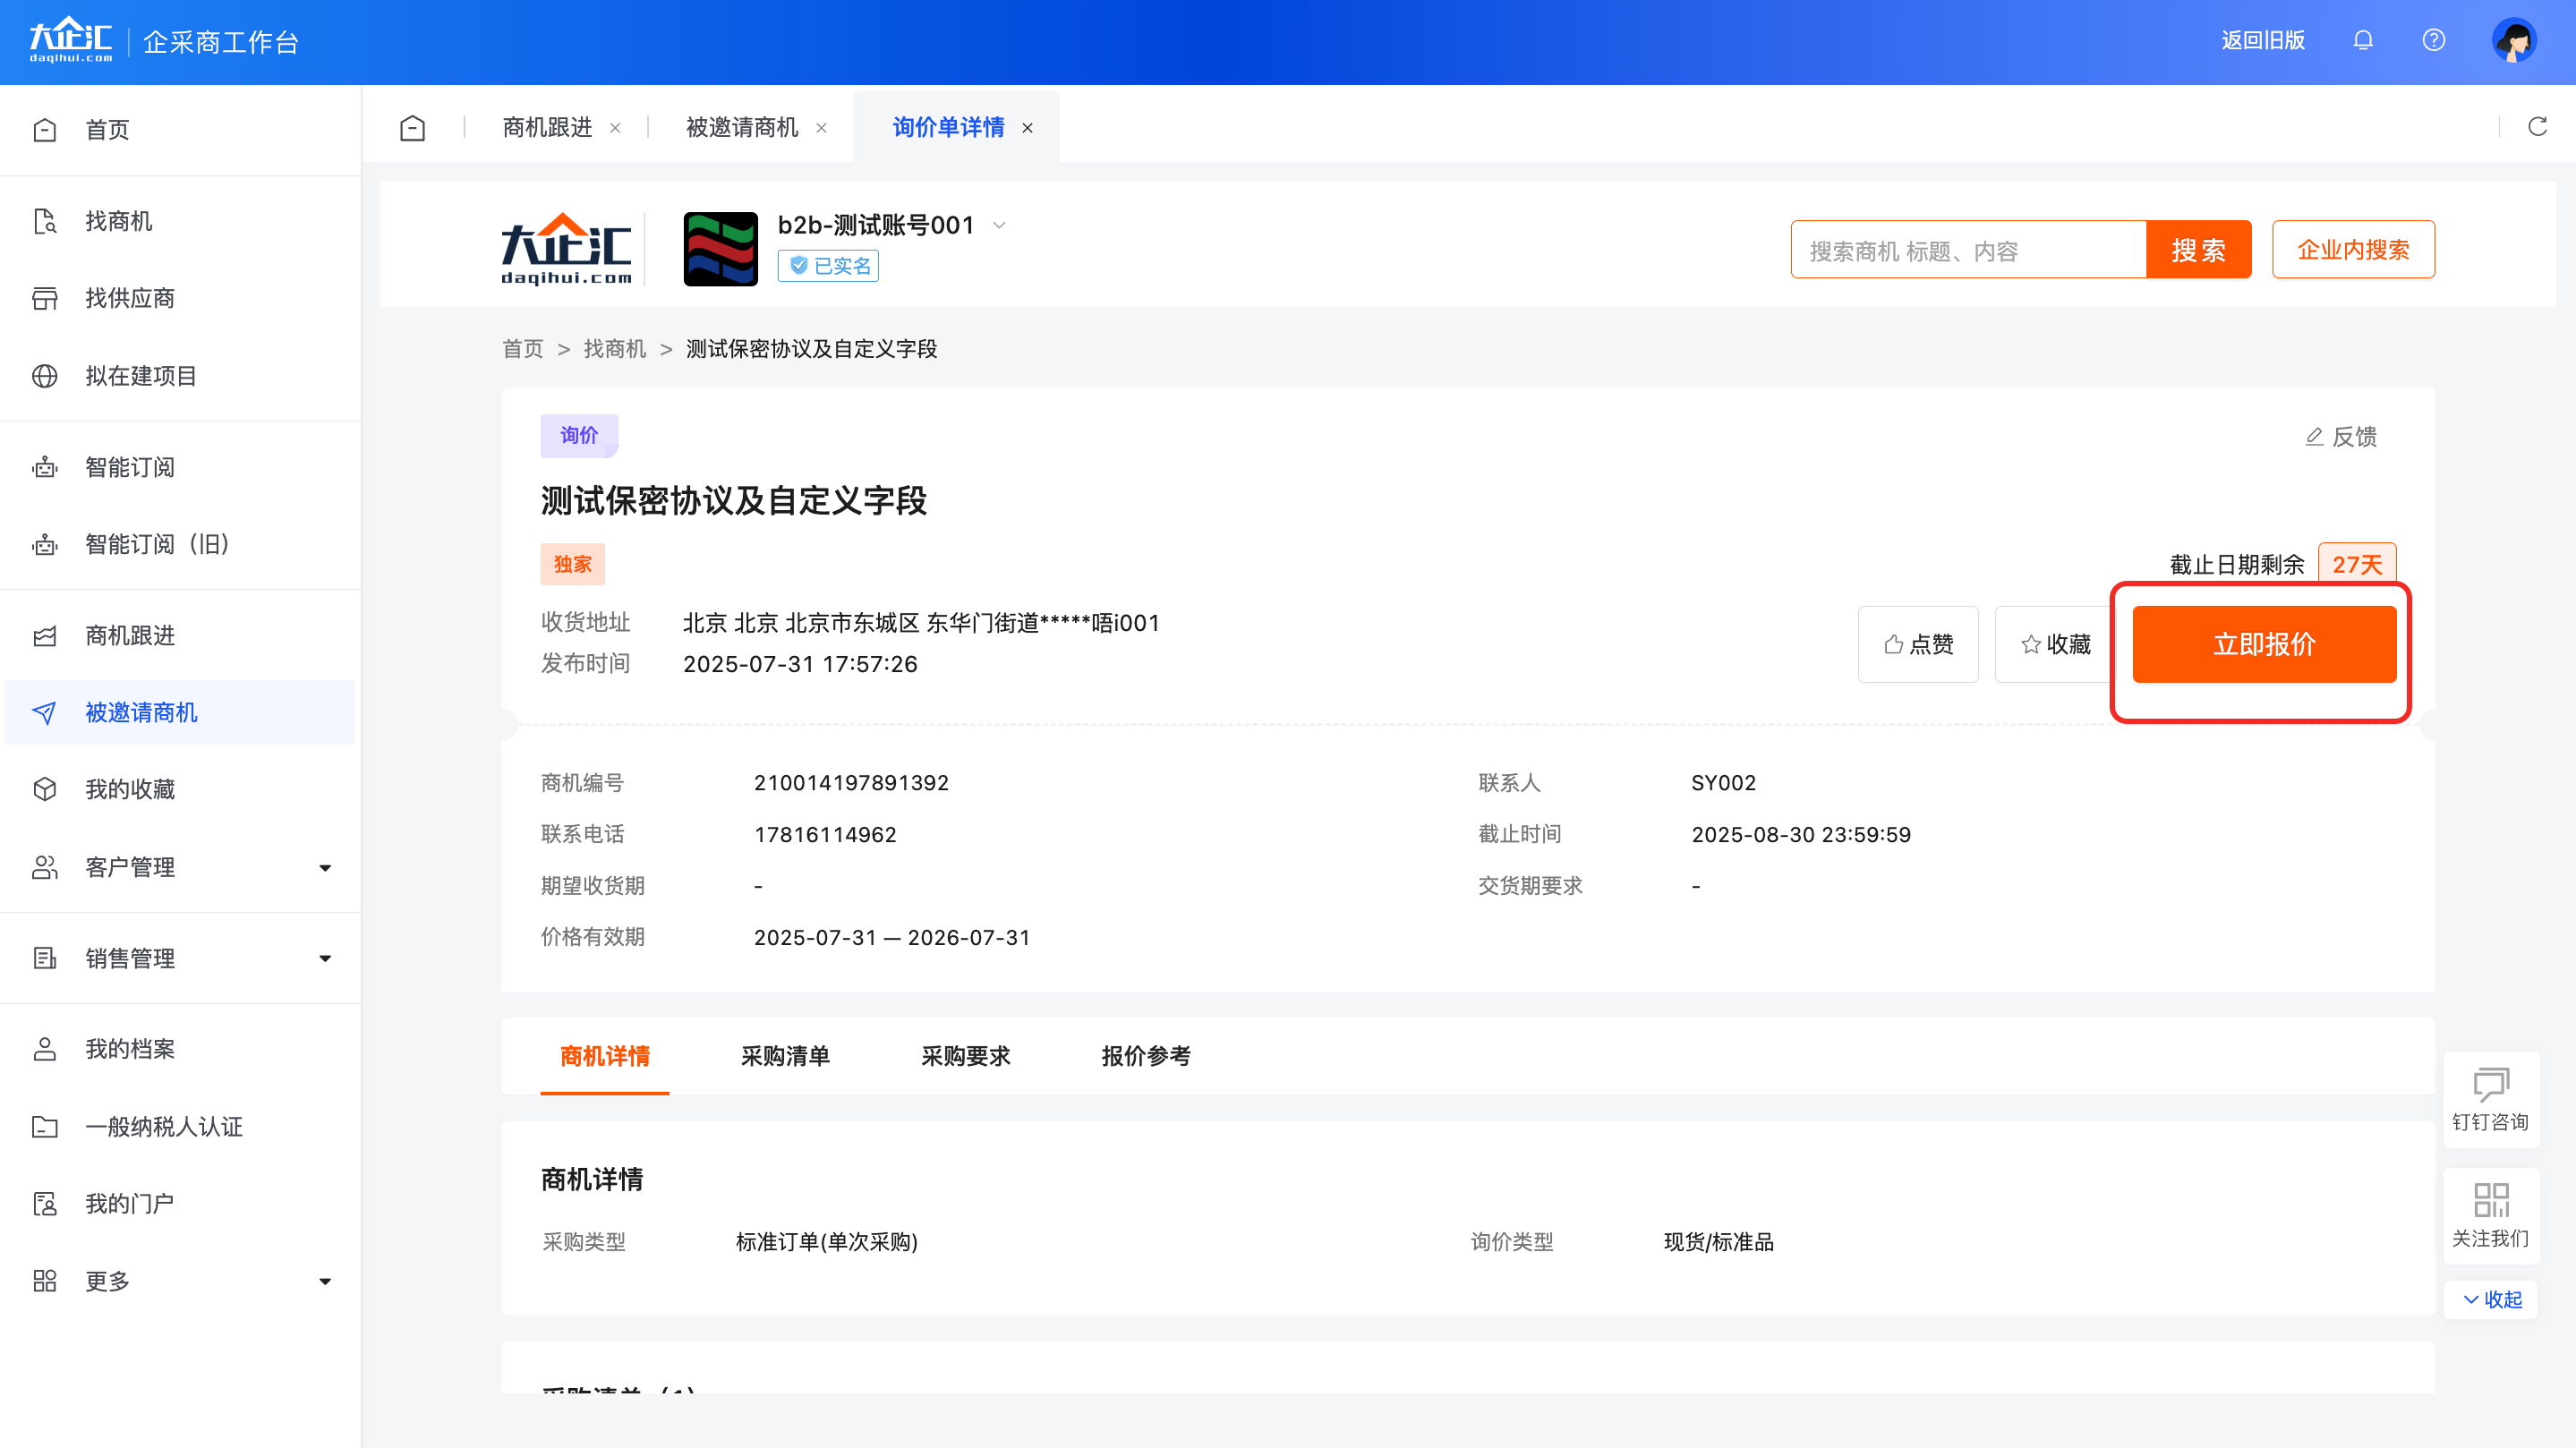Click phone number 17816114962
Image resolution: width=2576 pixels, height=1448 pixels.
(x=825, y=835)
